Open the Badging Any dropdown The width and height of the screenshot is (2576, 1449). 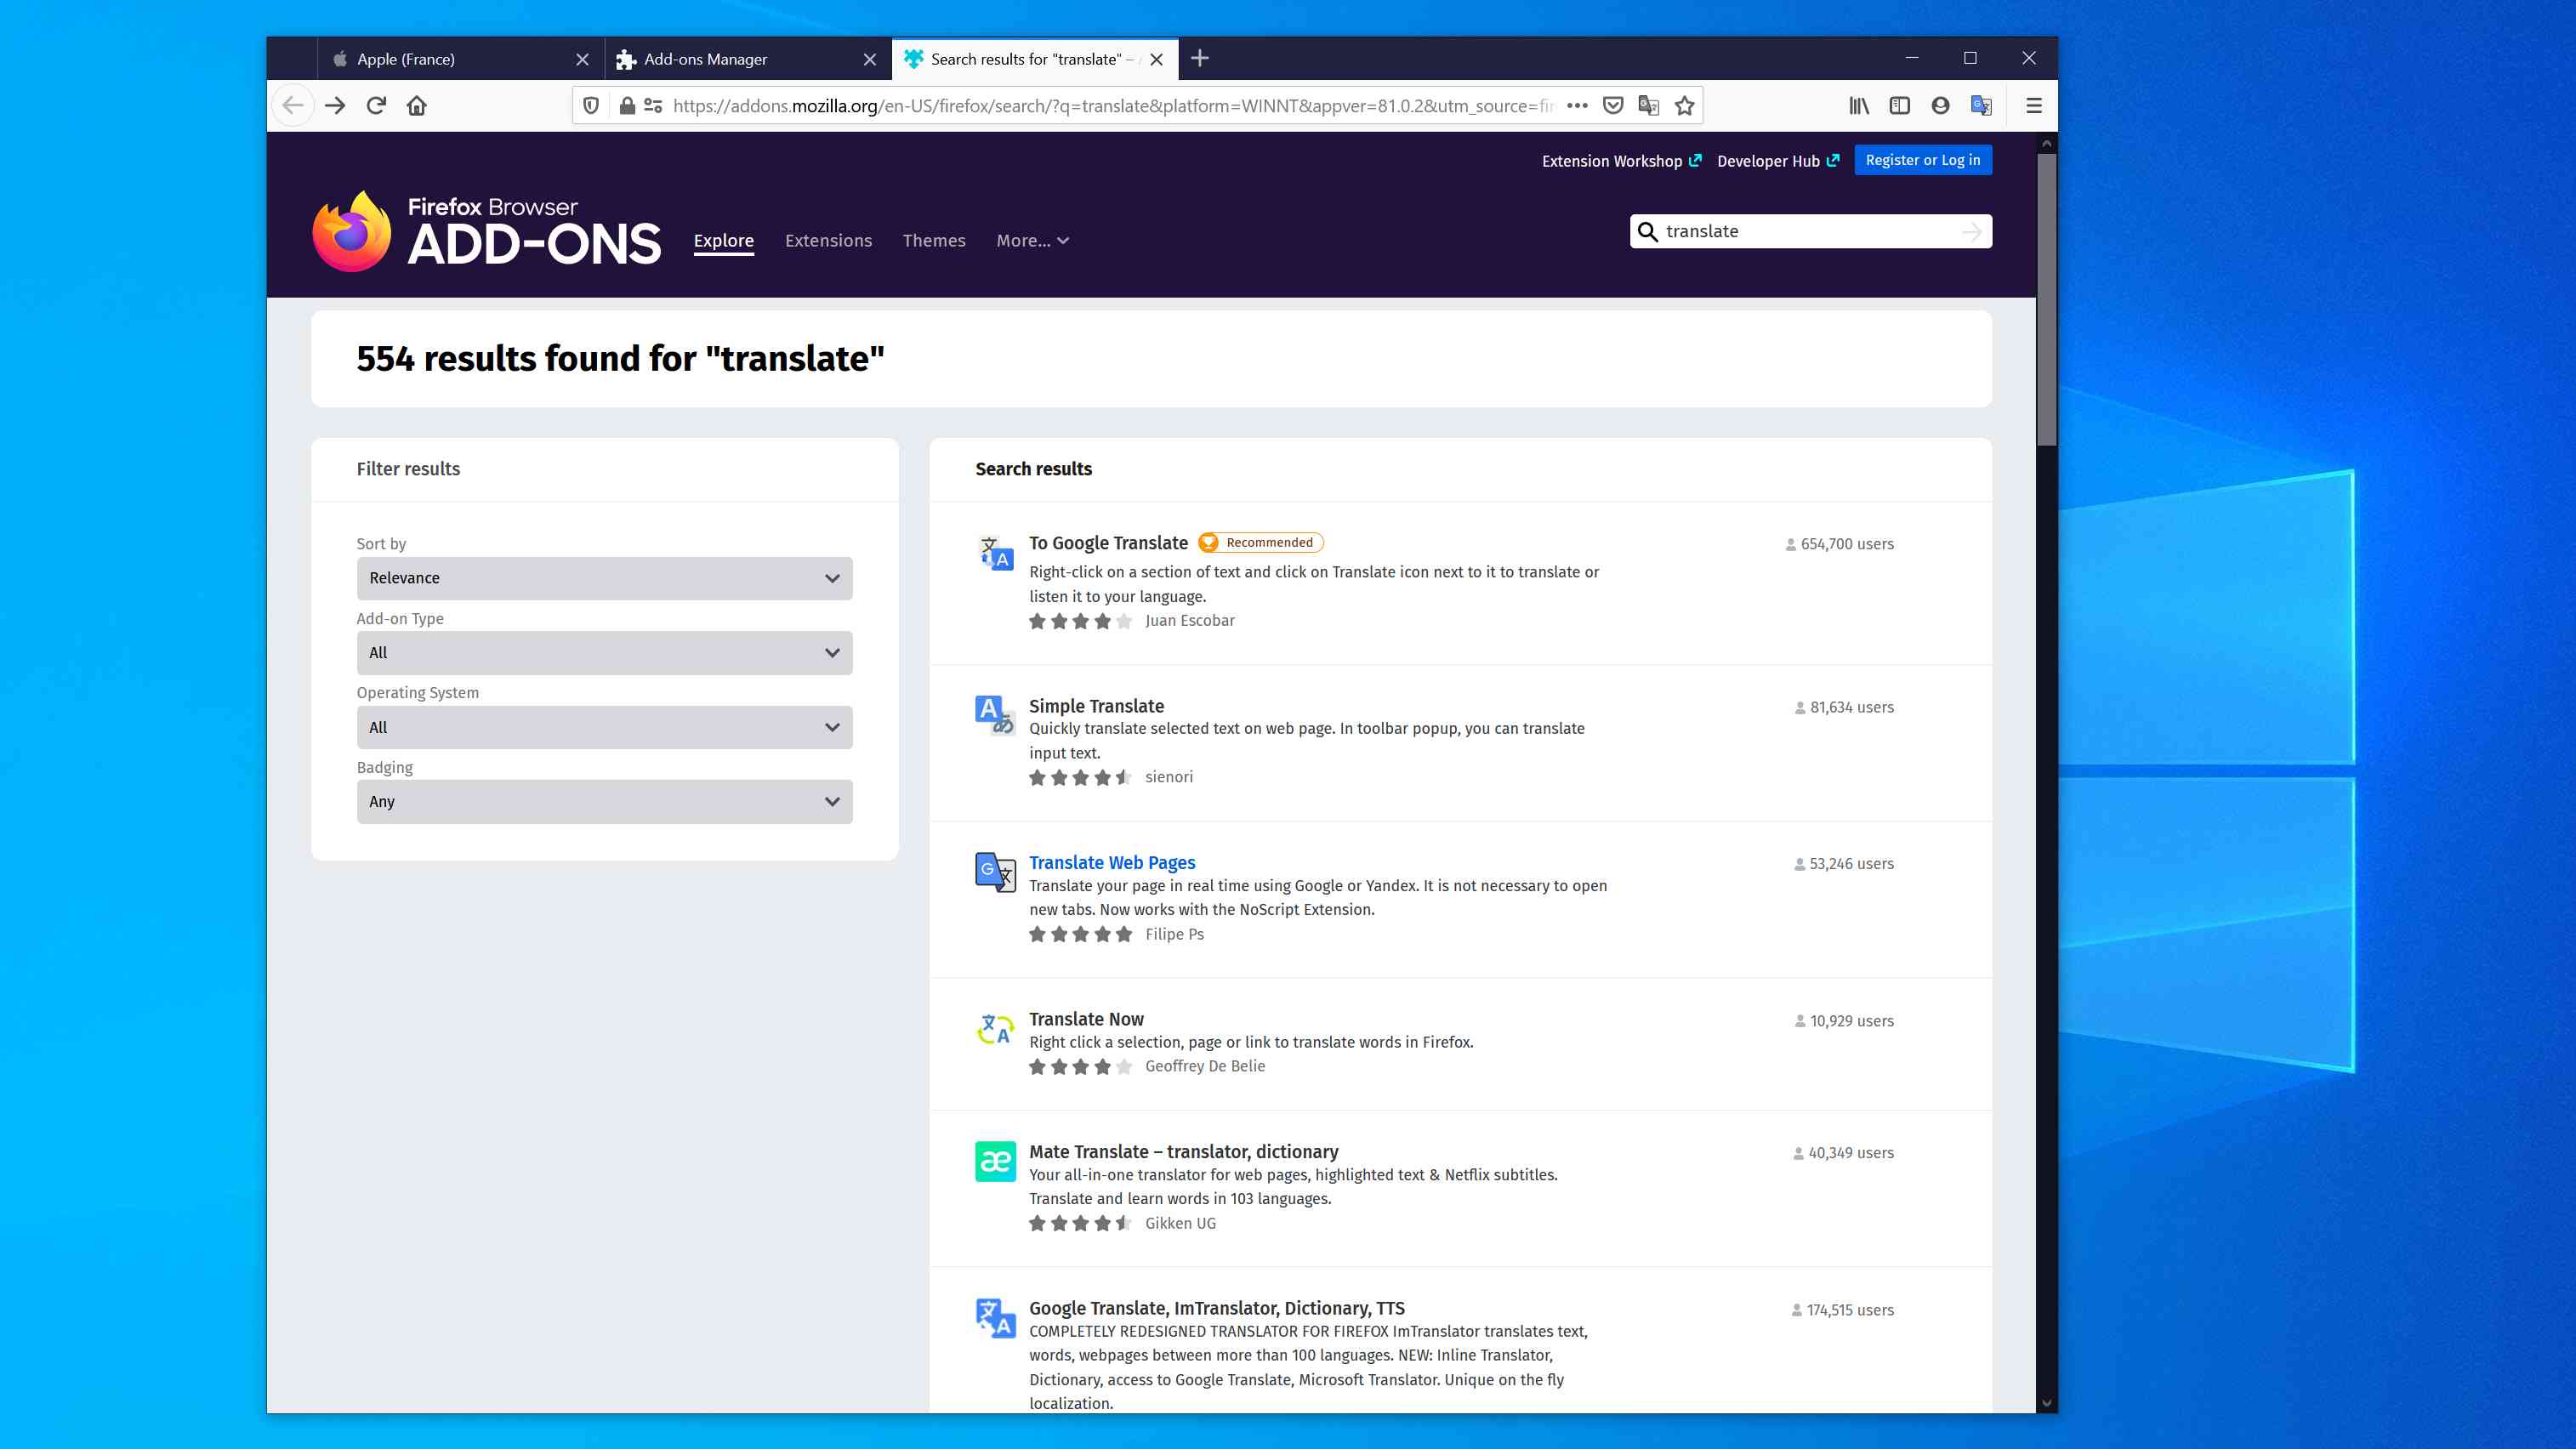[604, 802]
